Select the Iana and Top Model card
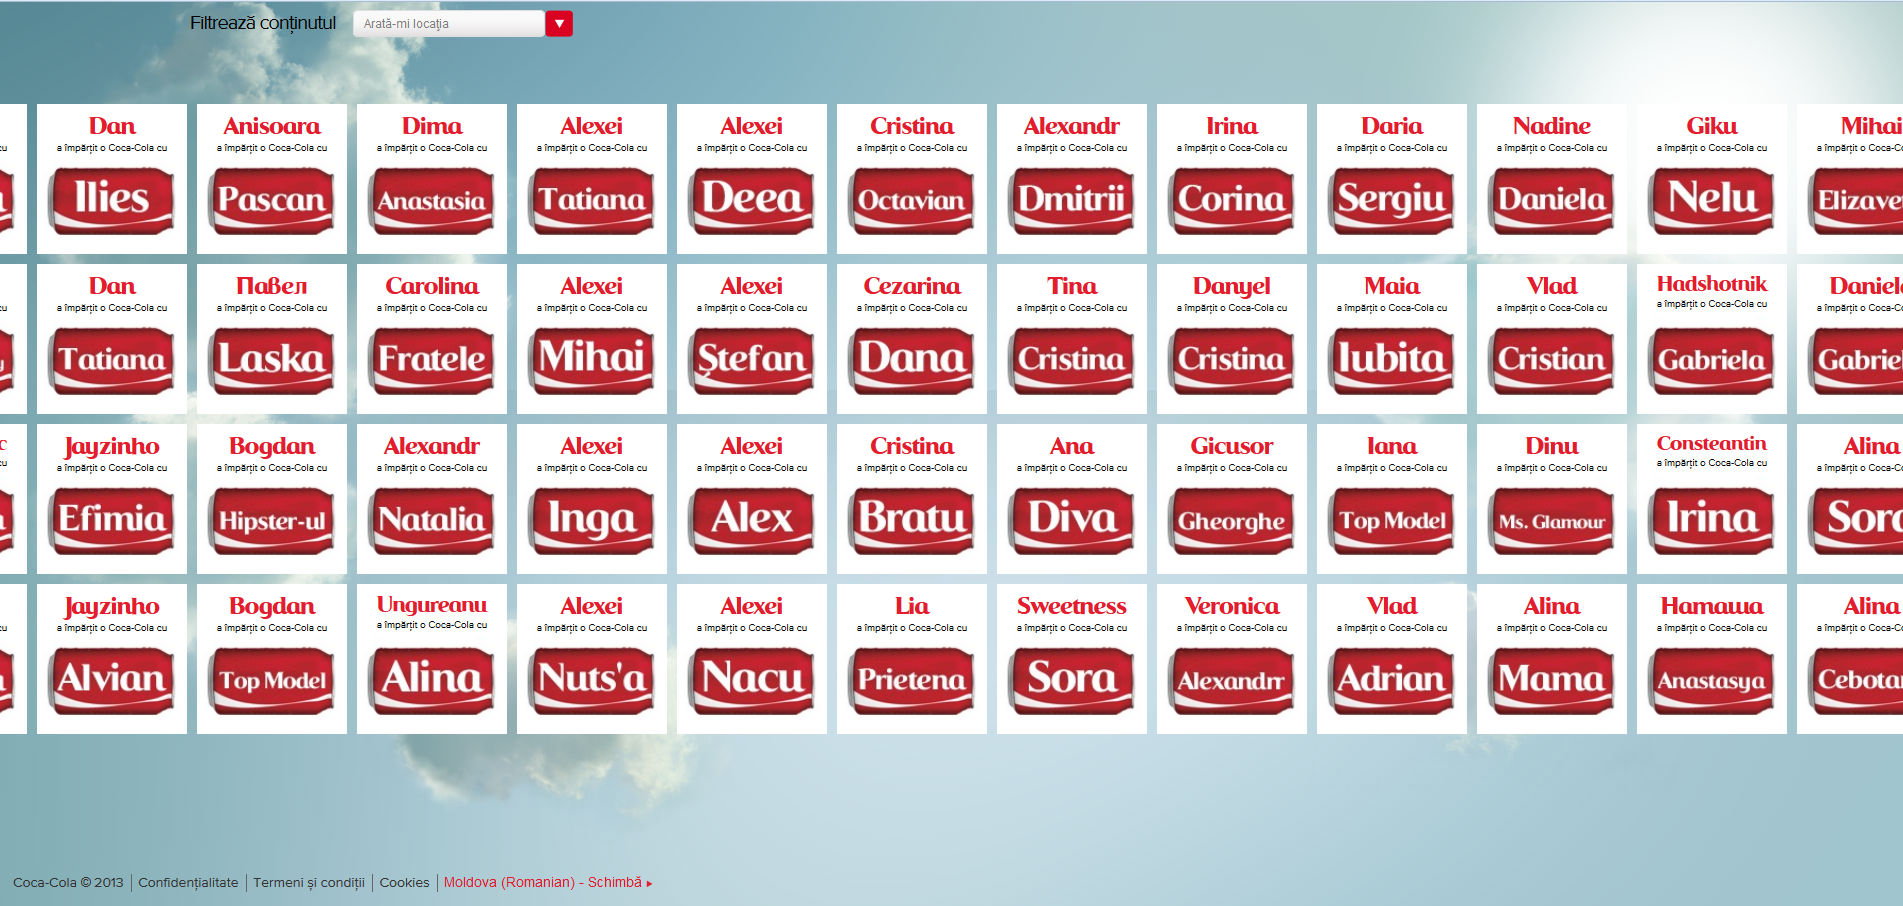Viewport: 1903px width, 906px height. coord(1392,499)
